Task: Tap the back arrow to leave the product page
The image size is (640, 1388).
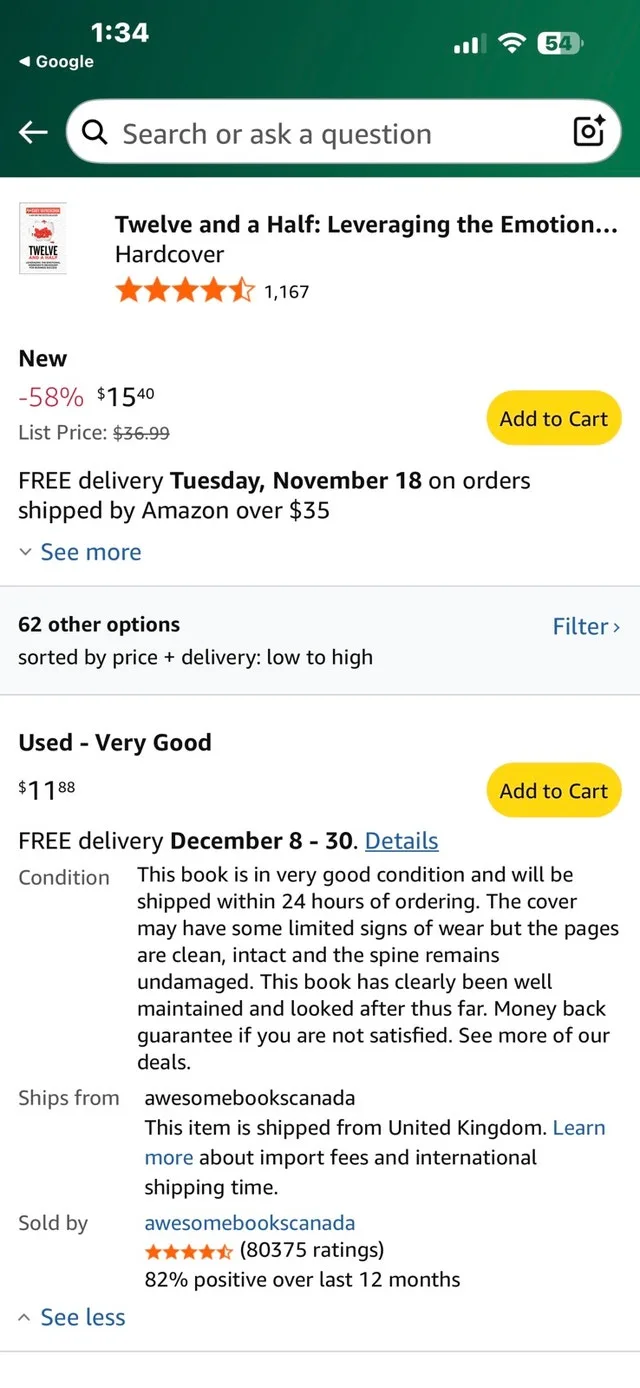Action: coord(32,131)
